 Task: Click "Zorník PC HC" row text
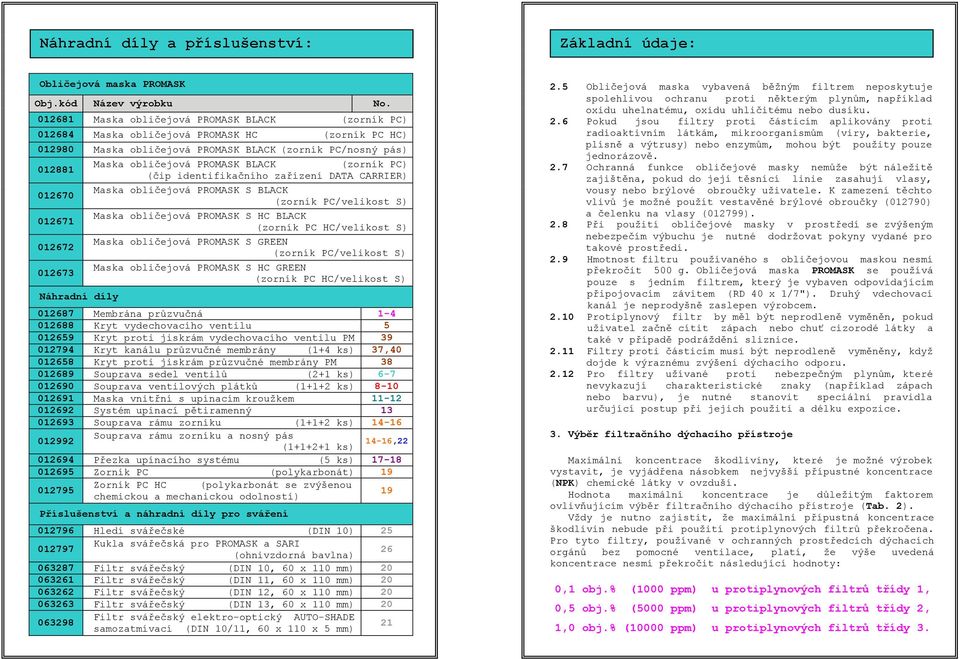click(x=129, y=485)
